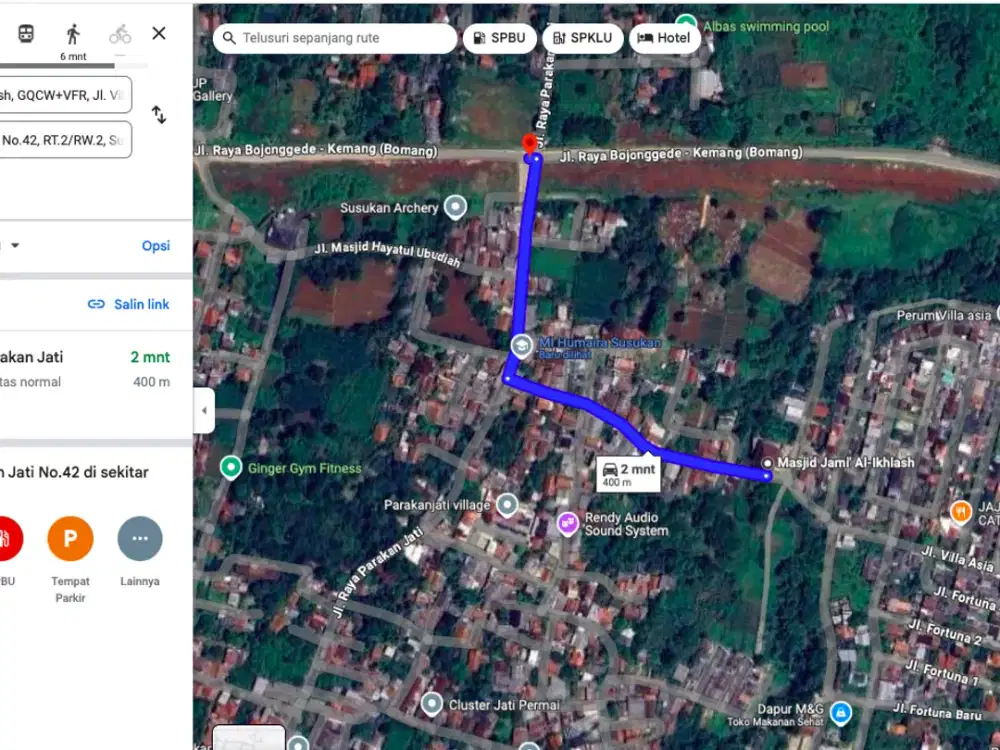
Task: Select the Rendy Audio Sound System pin
Action: (x=567, y=523)
